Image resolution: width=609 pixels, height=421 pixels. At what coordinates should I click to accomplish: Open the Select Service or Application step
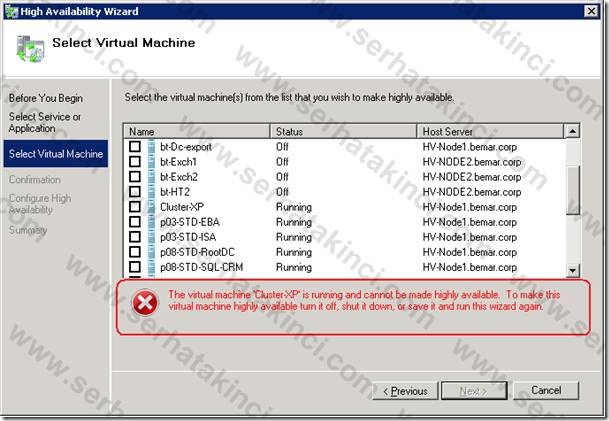[x=45, y=122]
